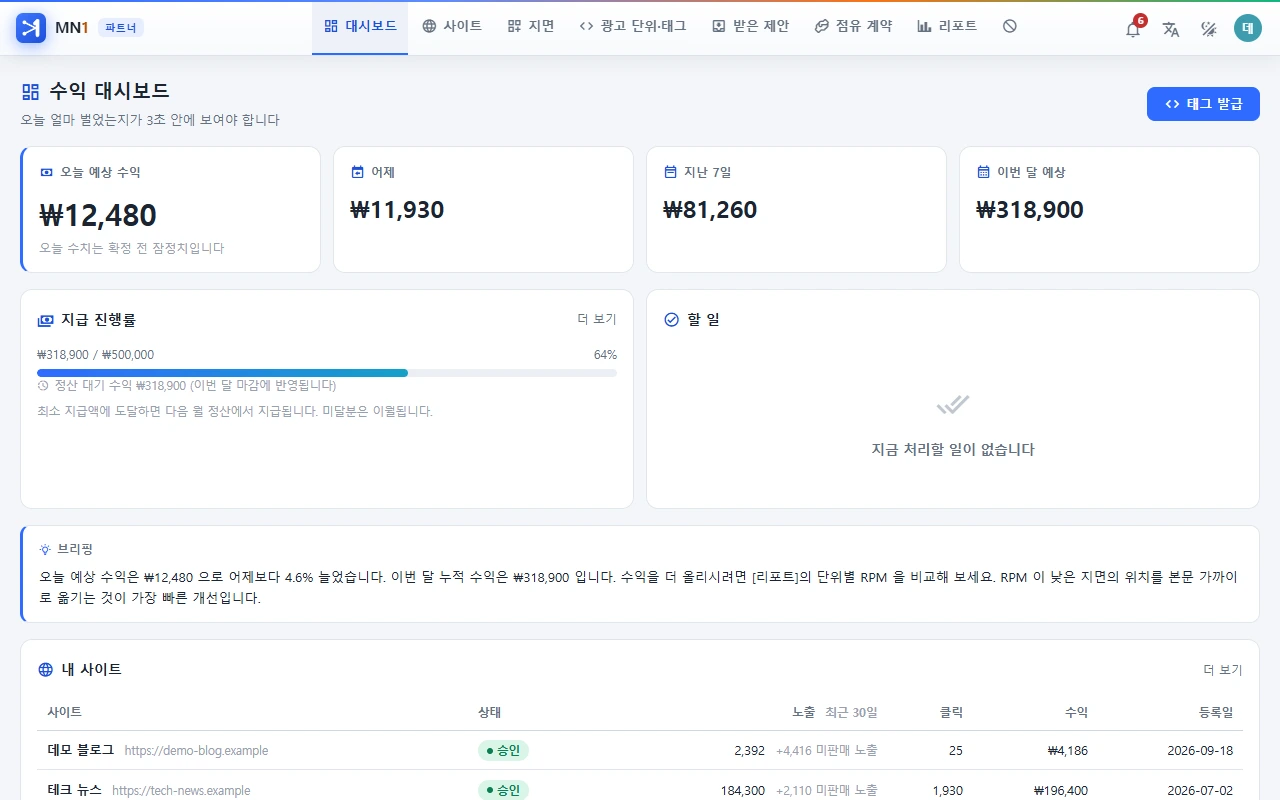
Task: Click the double-check icon in 할 일
Action: 953,405
